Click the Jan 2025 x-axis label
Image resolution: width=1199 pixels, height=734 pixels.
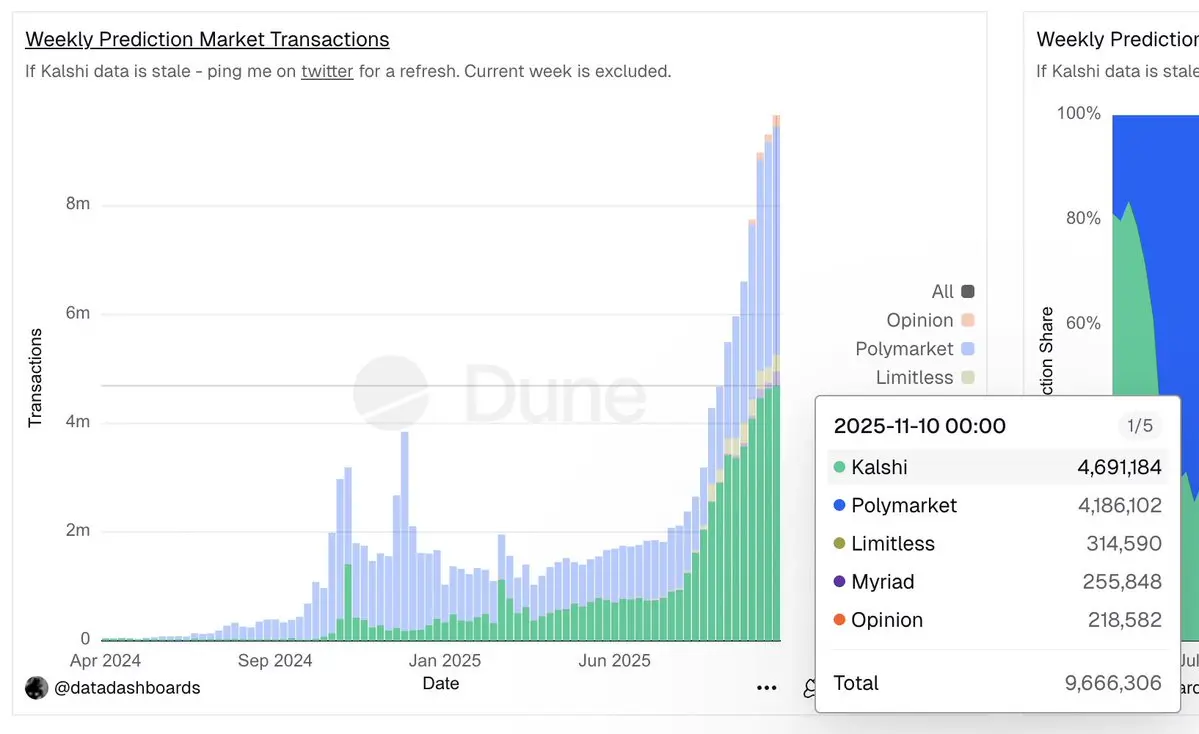pos(445,661)
